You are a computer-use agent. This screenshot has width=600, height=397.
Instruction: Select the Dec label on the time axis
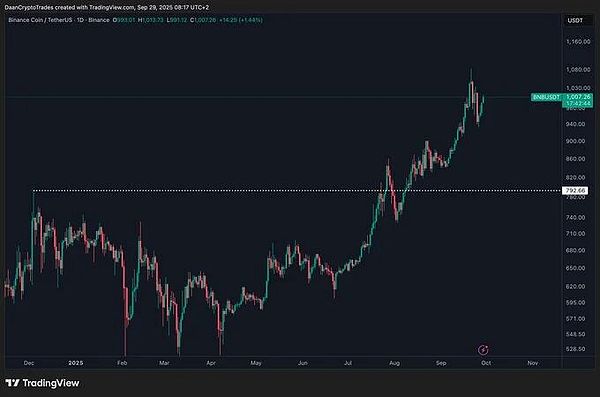(x=29, y=363)
